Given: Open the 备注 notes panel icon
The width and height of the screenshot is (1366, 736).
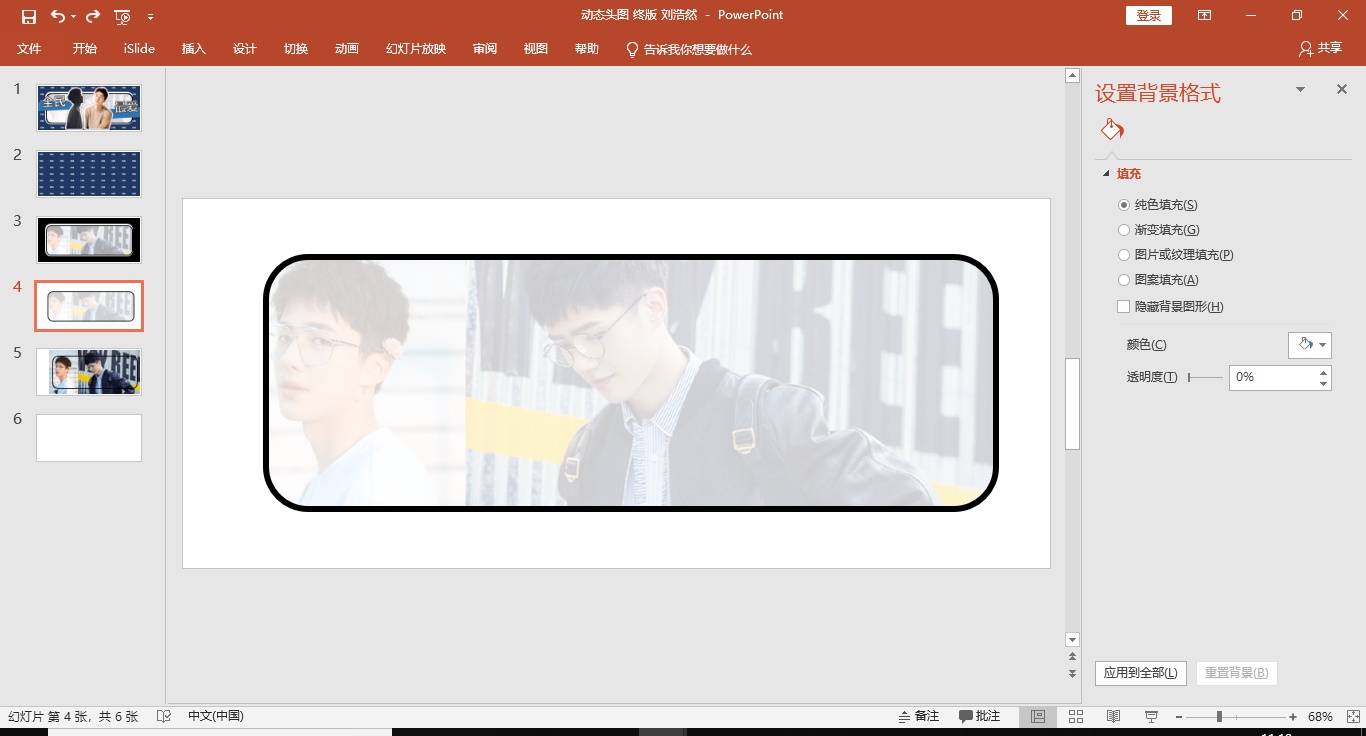Looking at the screenshot, I should tap(919, 716).
